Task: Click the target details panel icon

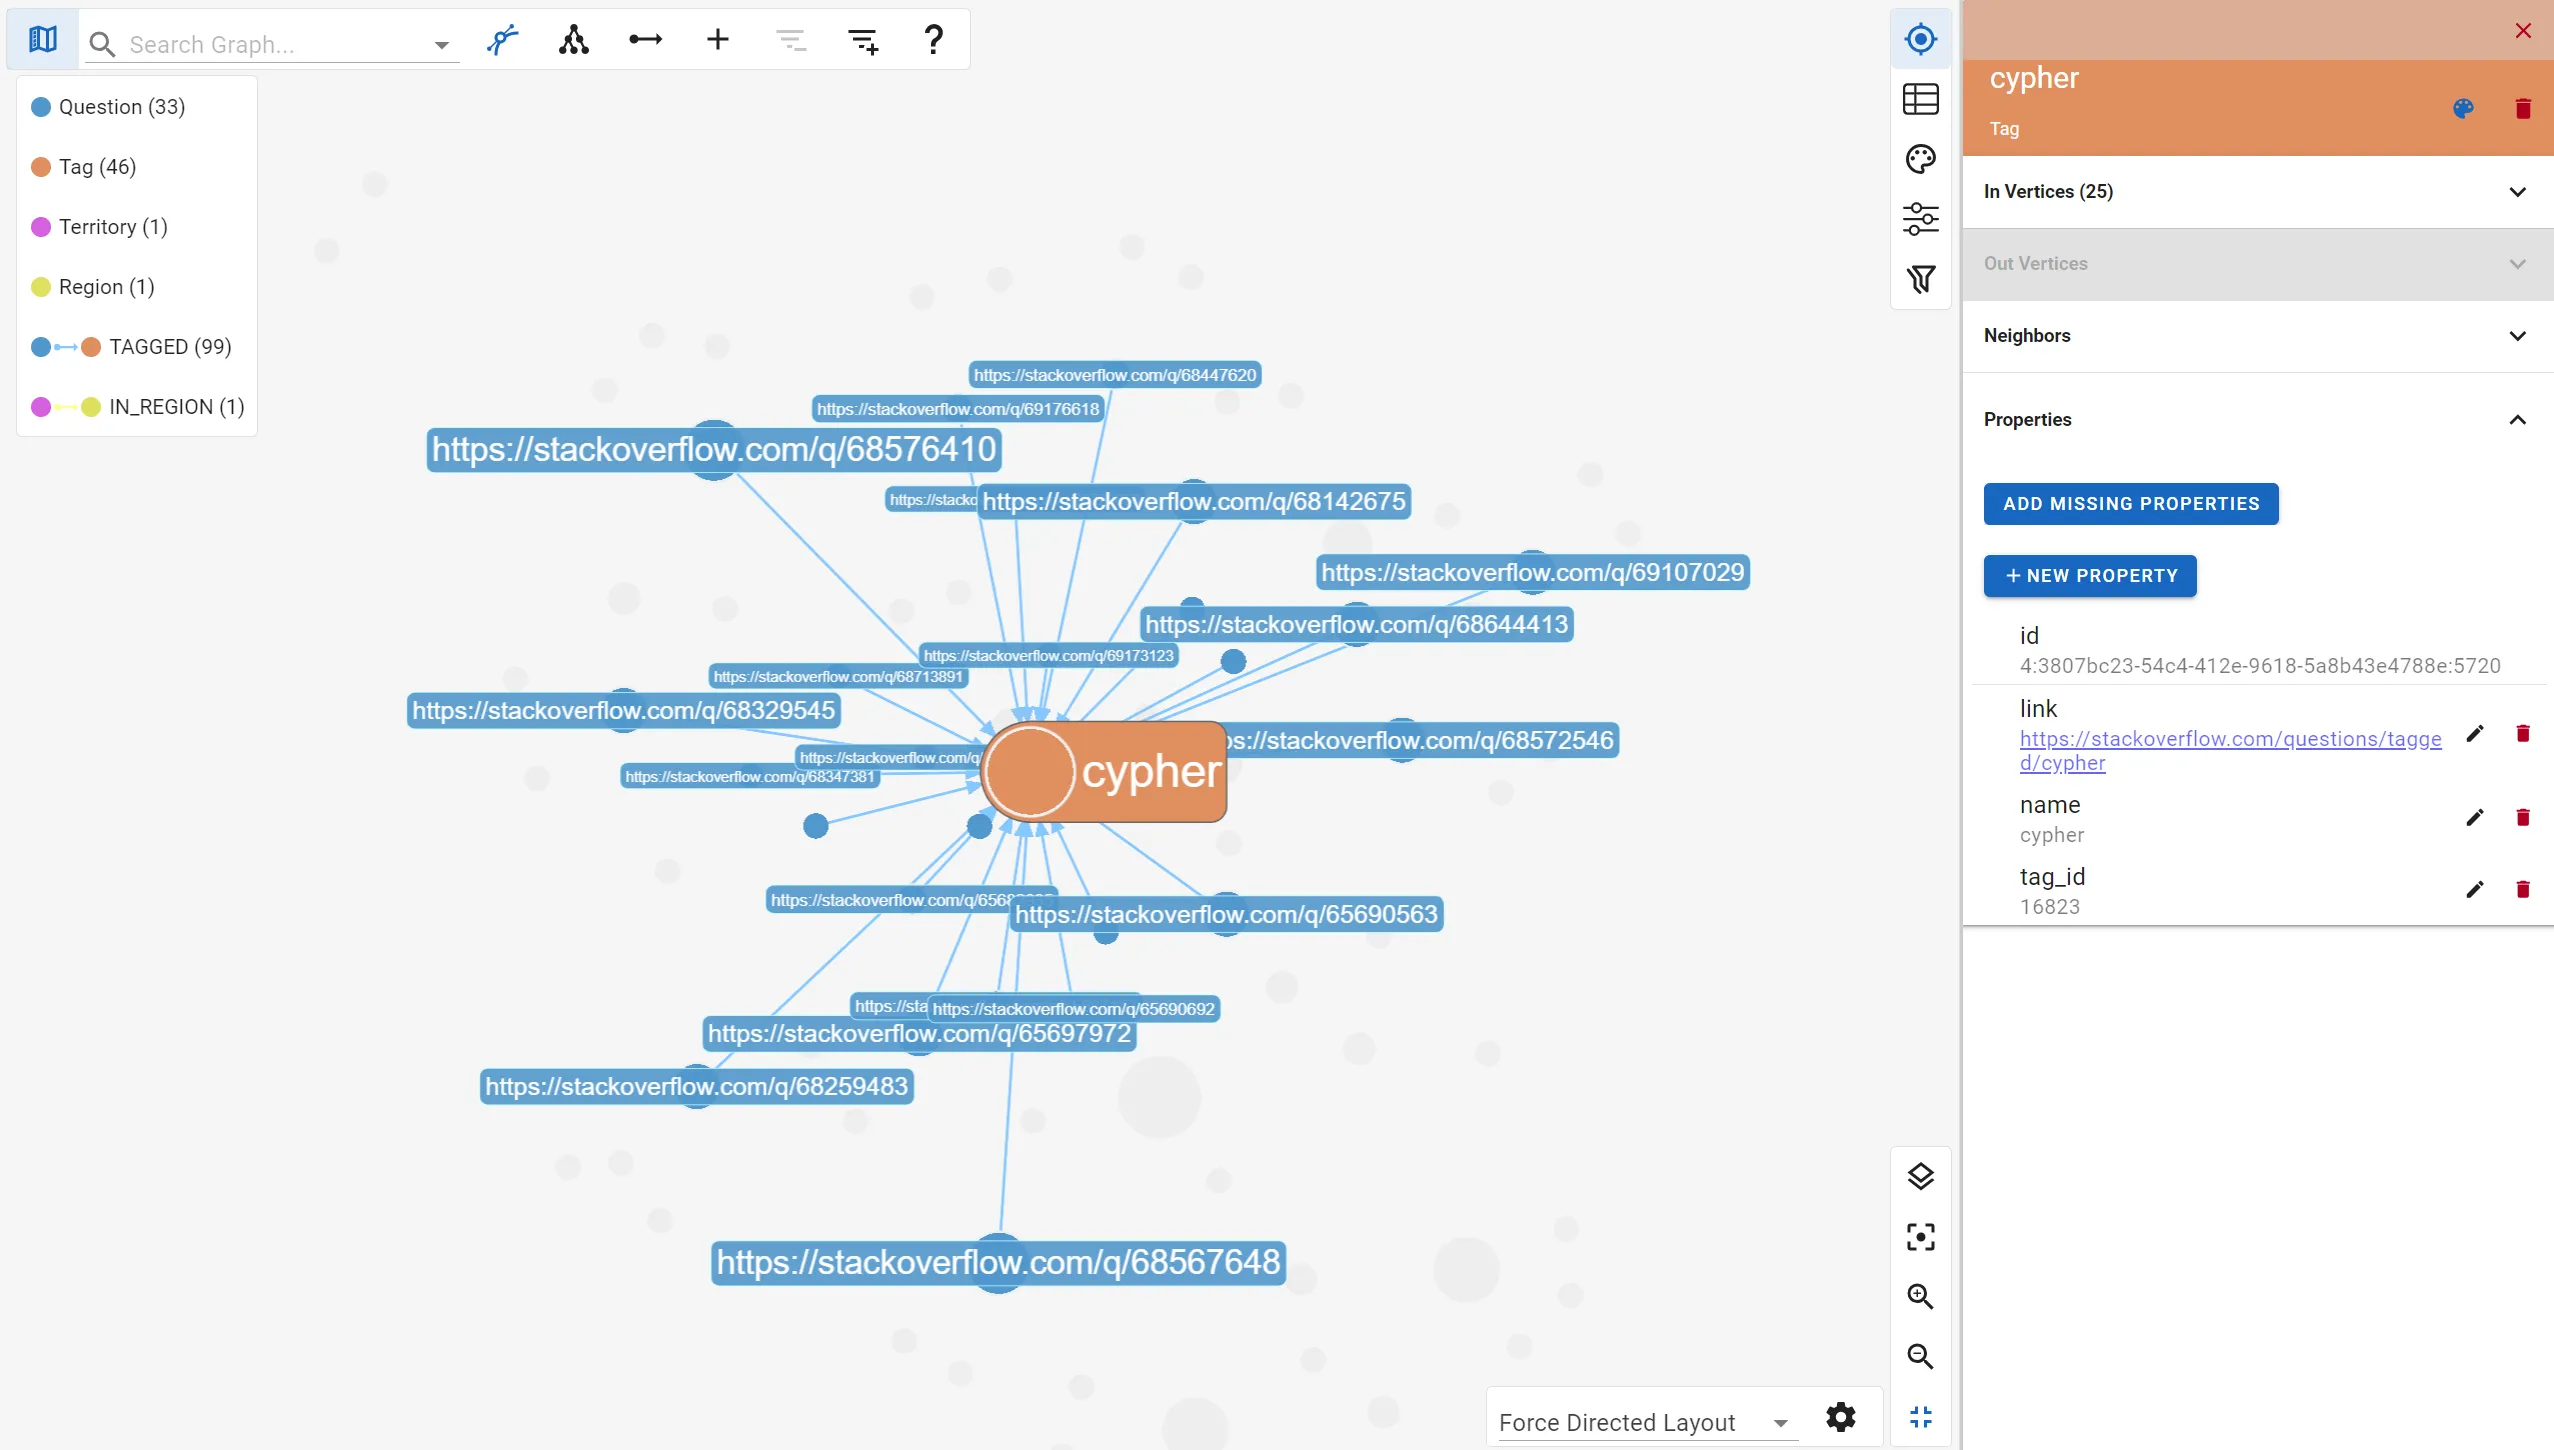Action: [1921, 39]
